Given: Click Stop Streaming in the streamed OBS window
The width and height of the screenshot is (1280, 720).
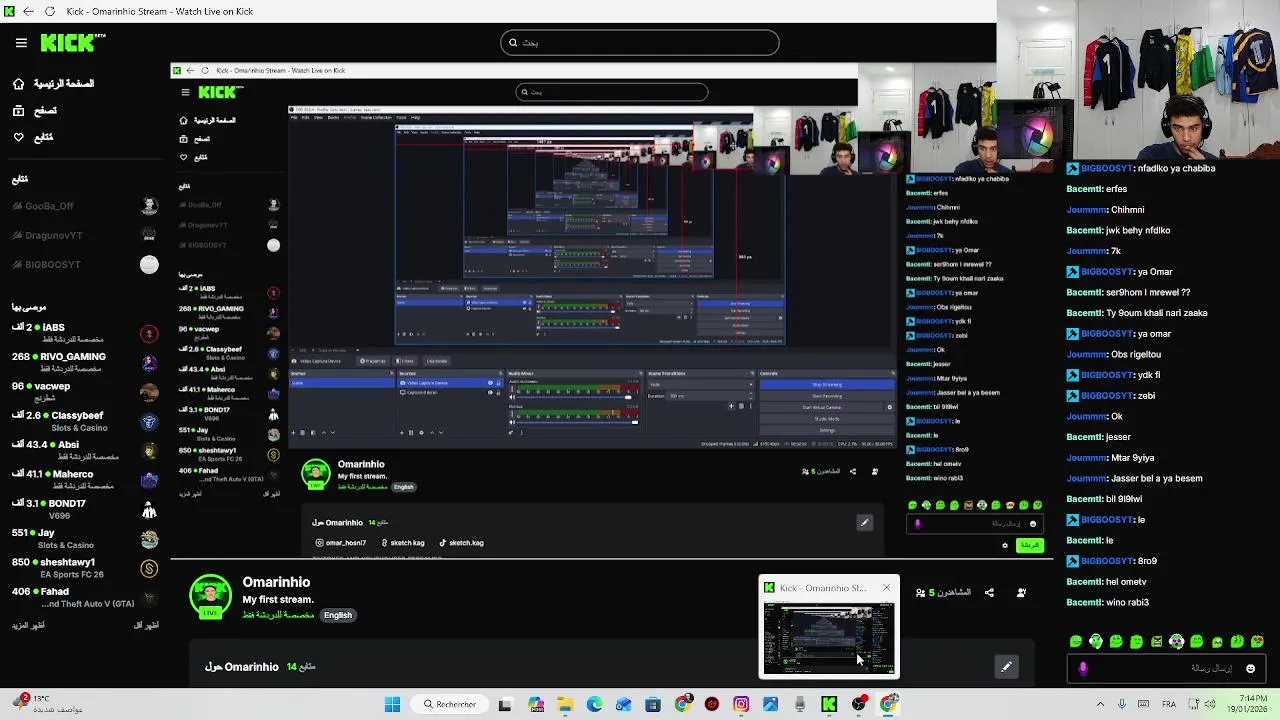Looking at the screenshot, I should (x=827, y=384).
